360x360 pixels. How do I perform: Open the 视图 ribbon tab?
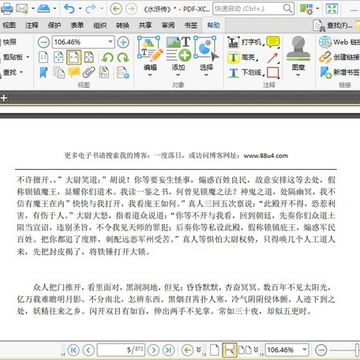pyautogui.click(x=9, y=25)
